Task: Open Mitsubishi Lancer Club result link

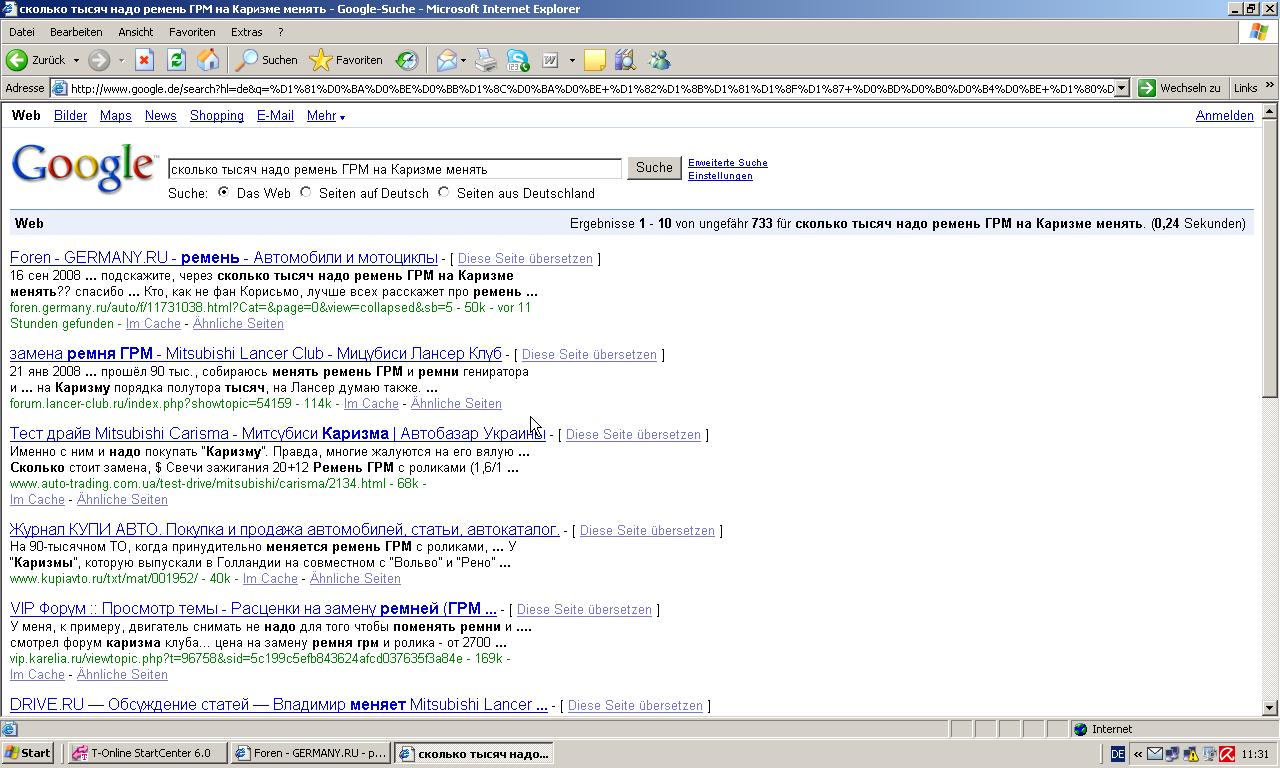Action: point(256,354)
